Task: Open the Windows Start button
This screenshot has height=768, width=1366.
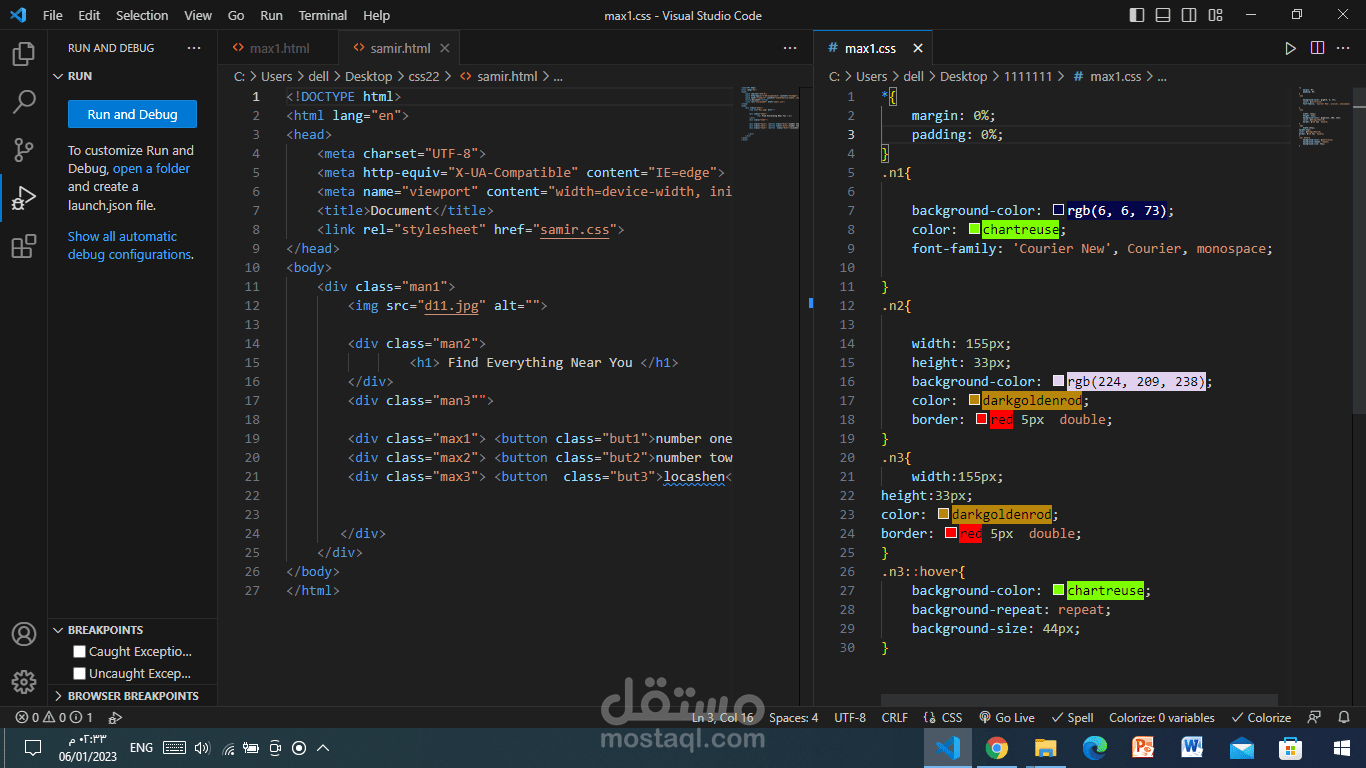Action: [1341, 748]
